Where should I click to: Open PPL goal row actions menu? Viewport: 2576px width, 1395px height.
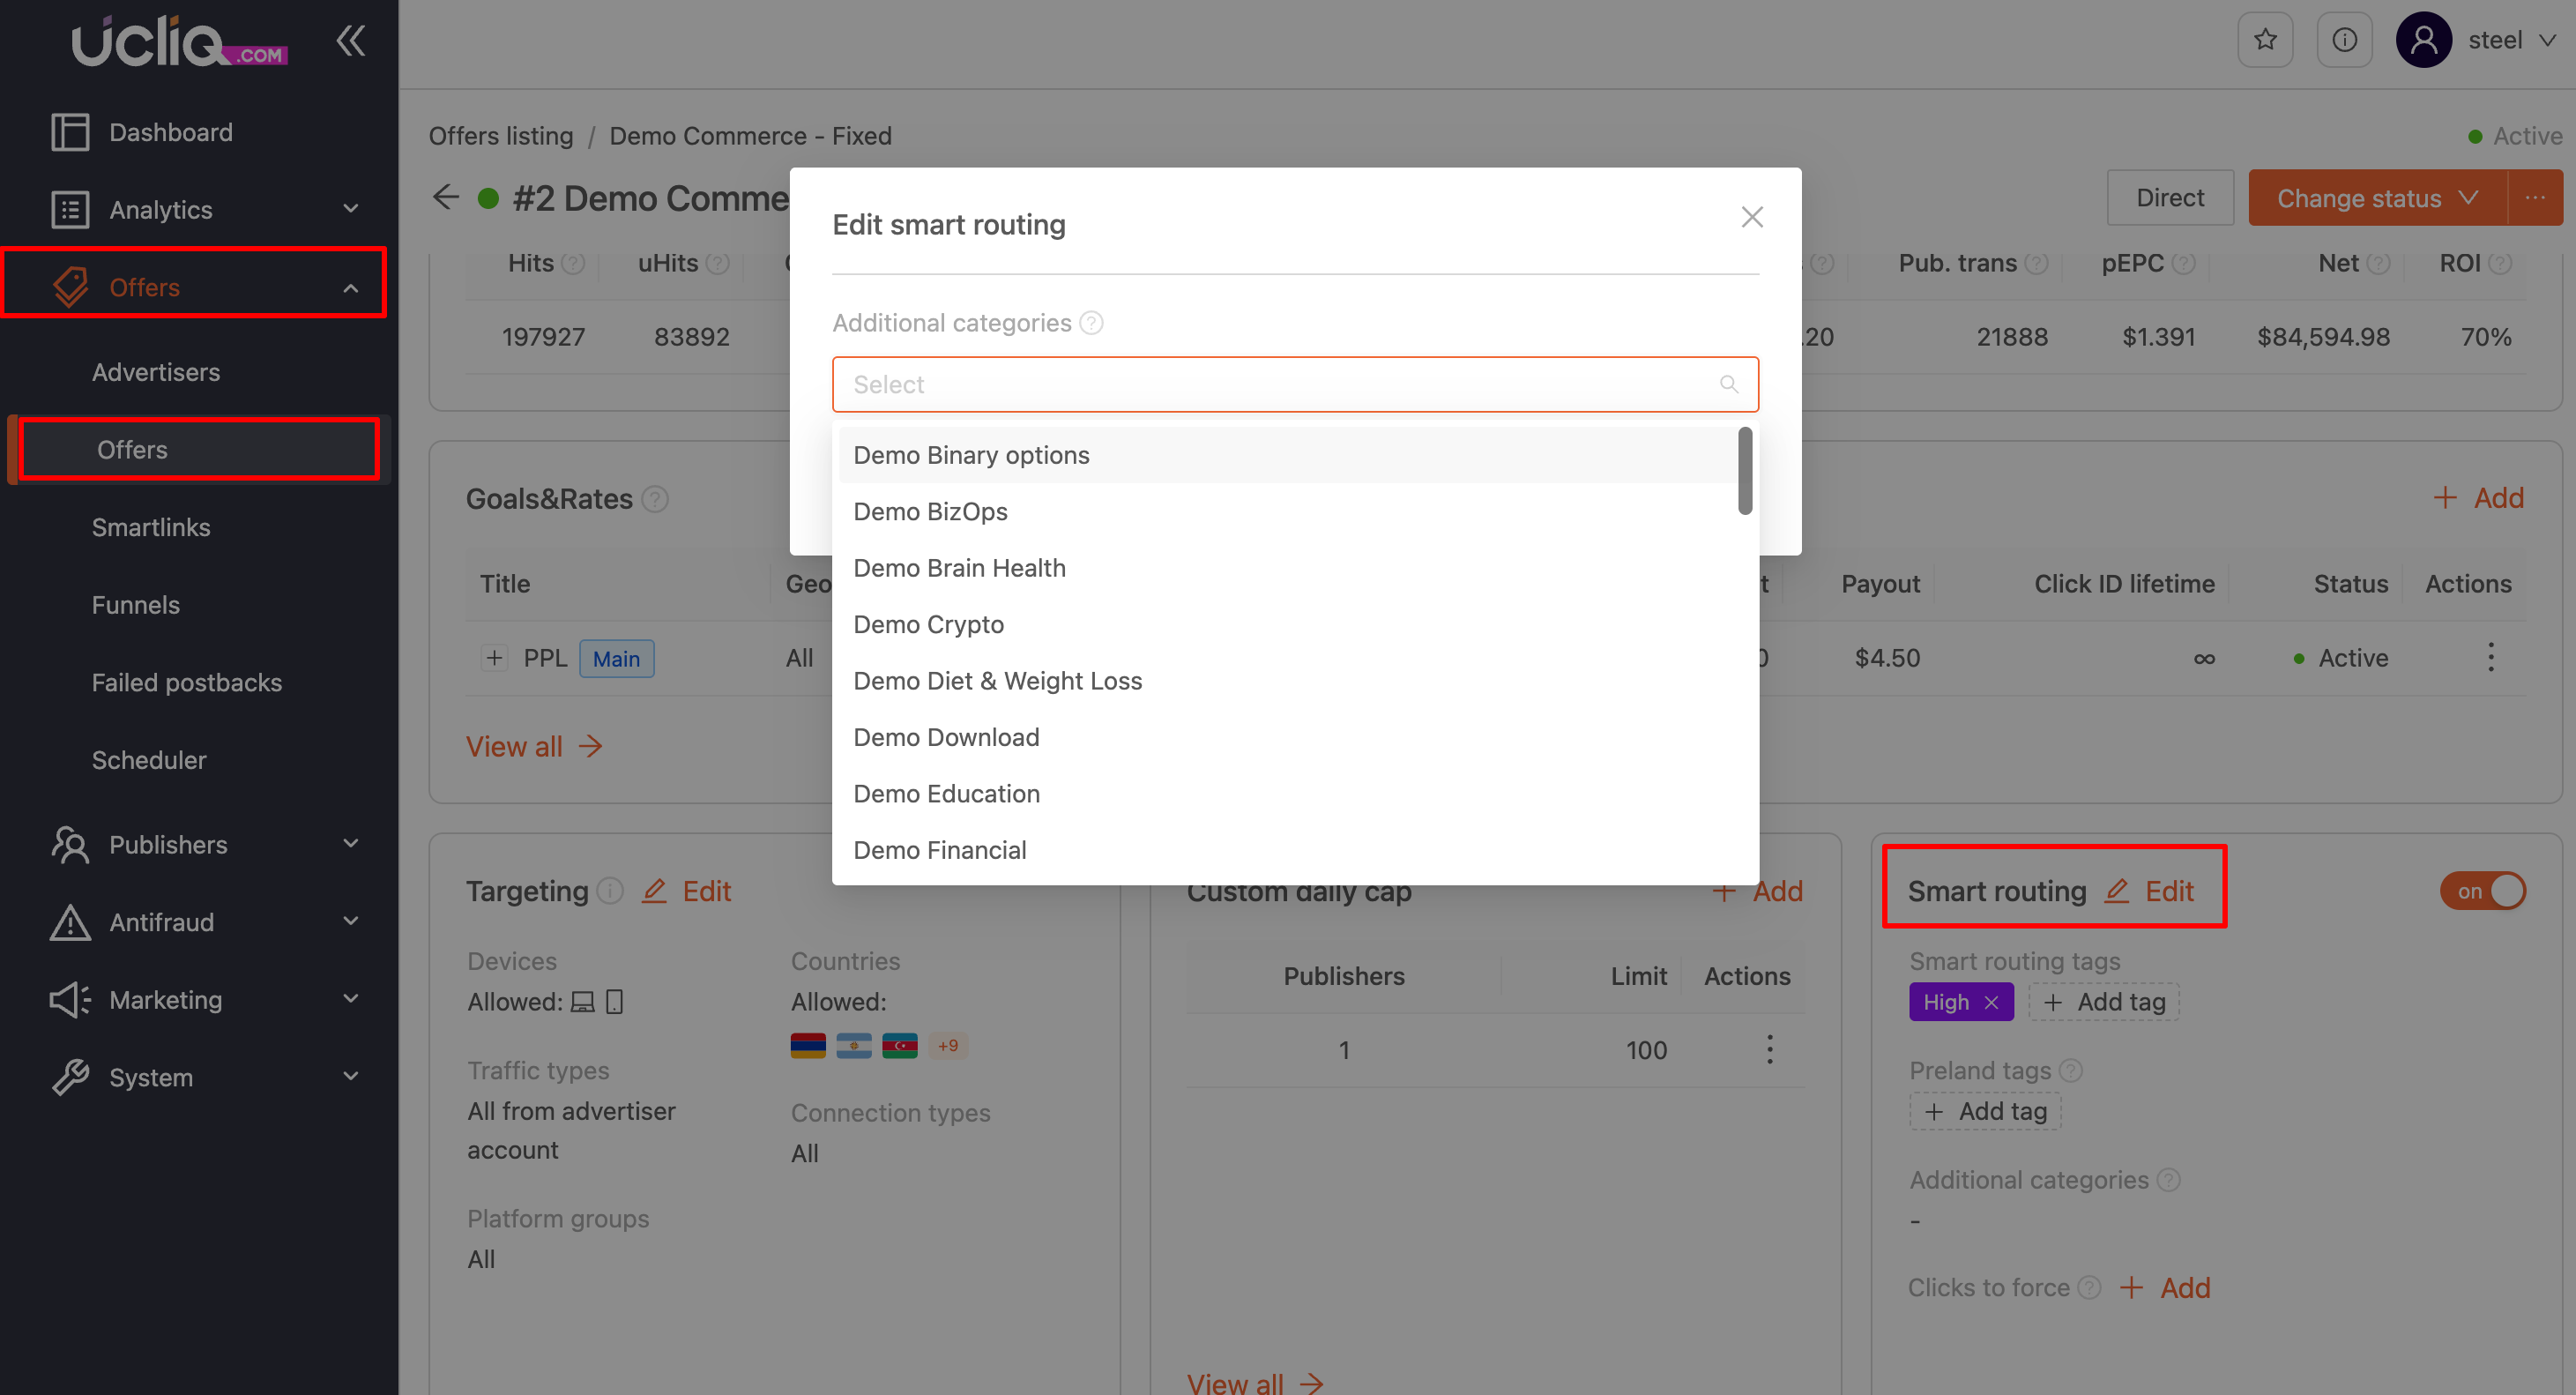(x=2490, y=657)
